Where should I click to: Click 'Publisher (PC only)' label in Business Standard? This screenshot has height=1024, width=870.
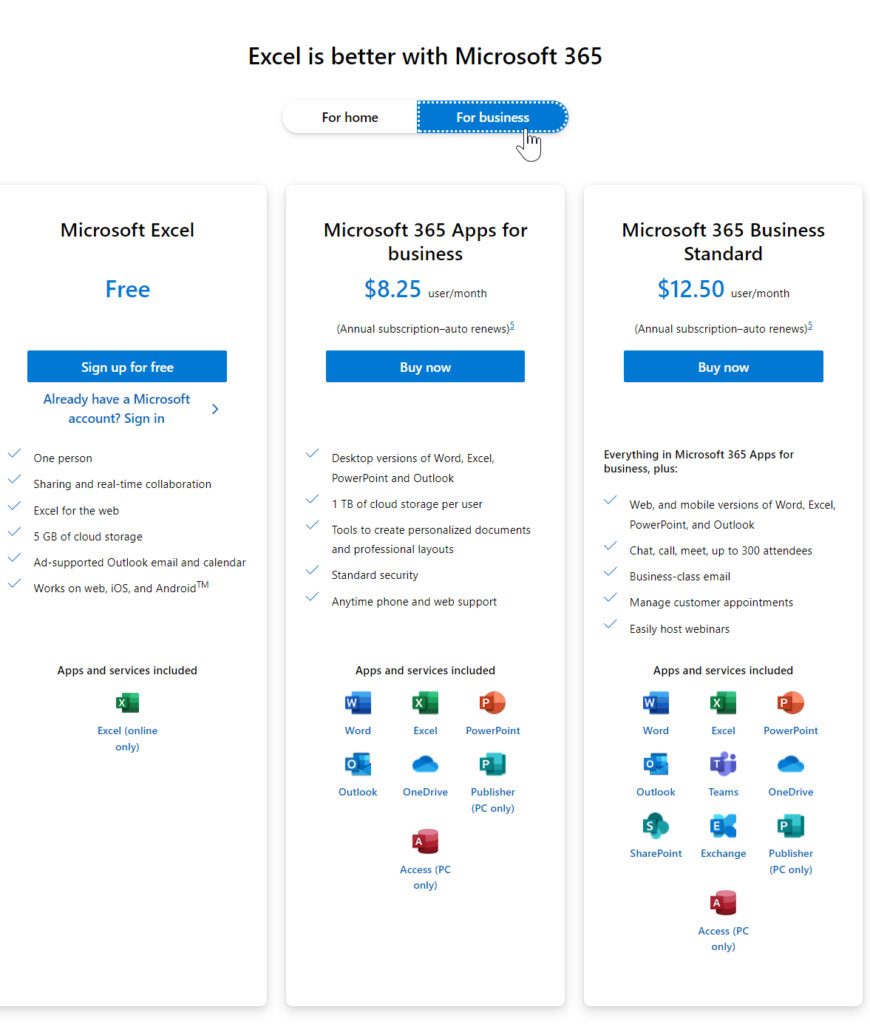pos(790,861)
